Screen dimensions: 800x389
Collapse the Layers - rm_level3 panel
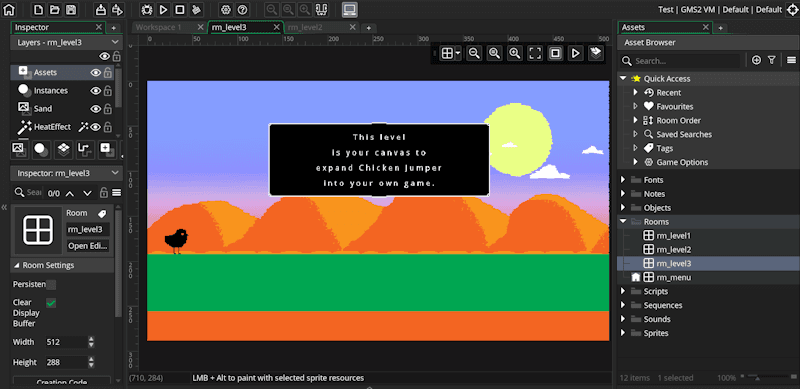click(x=115, y=42)
